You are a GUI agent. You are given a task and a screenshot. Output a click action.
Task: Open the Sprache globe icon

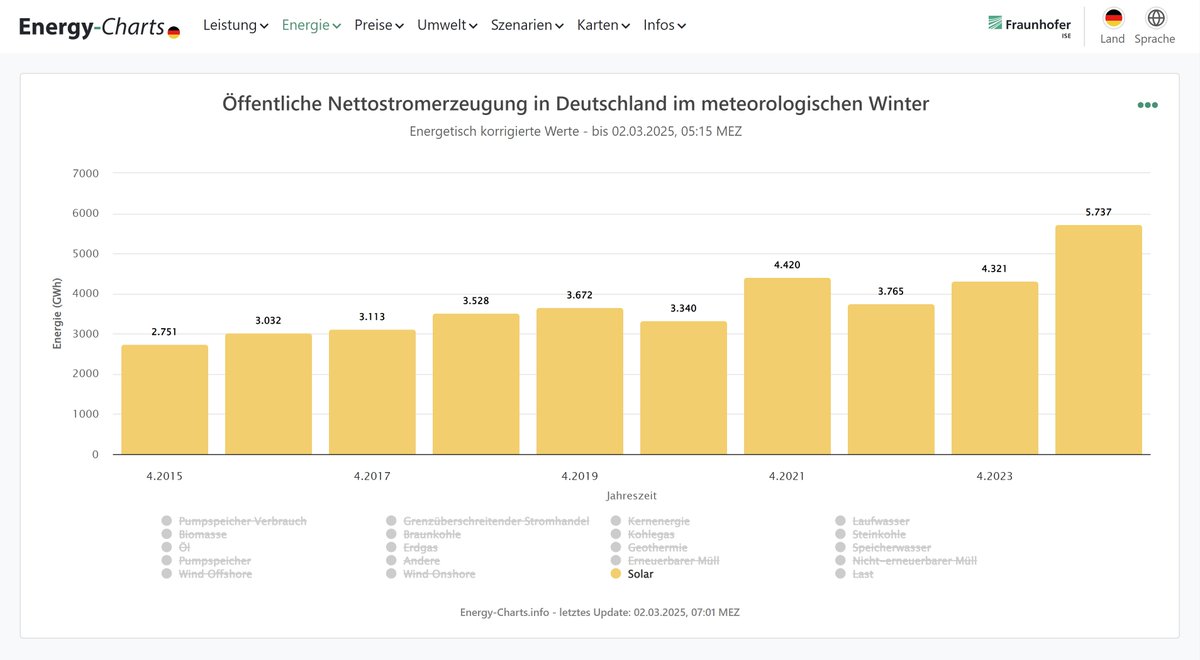(1154, 18)
